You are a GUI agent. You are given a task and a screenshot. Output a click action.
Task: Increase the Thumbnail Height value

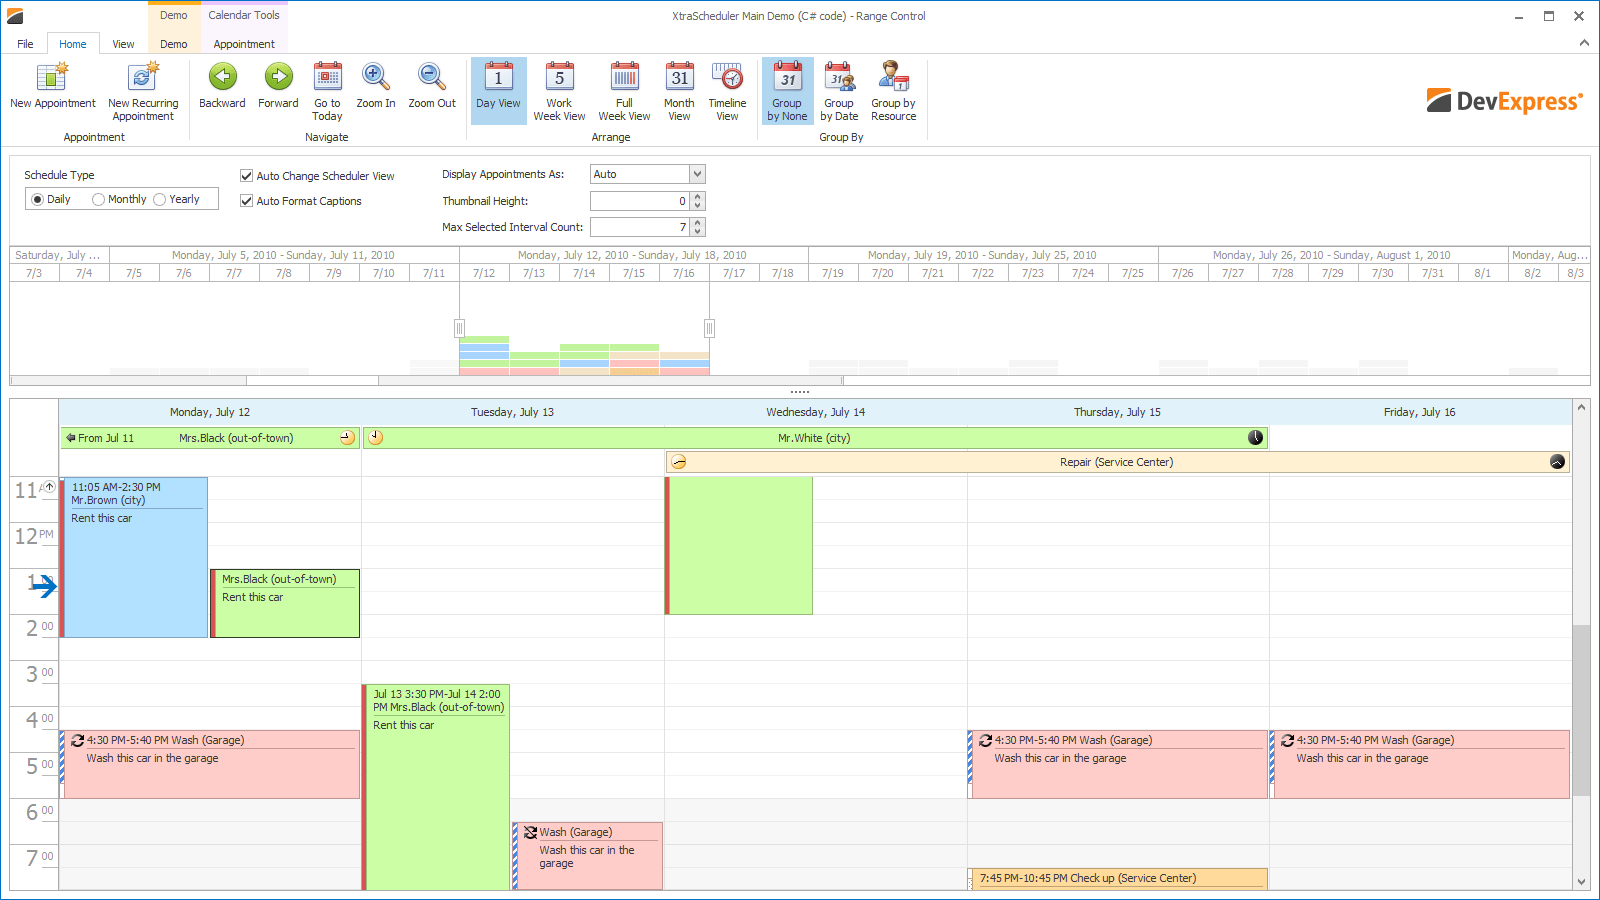(698, 196)
